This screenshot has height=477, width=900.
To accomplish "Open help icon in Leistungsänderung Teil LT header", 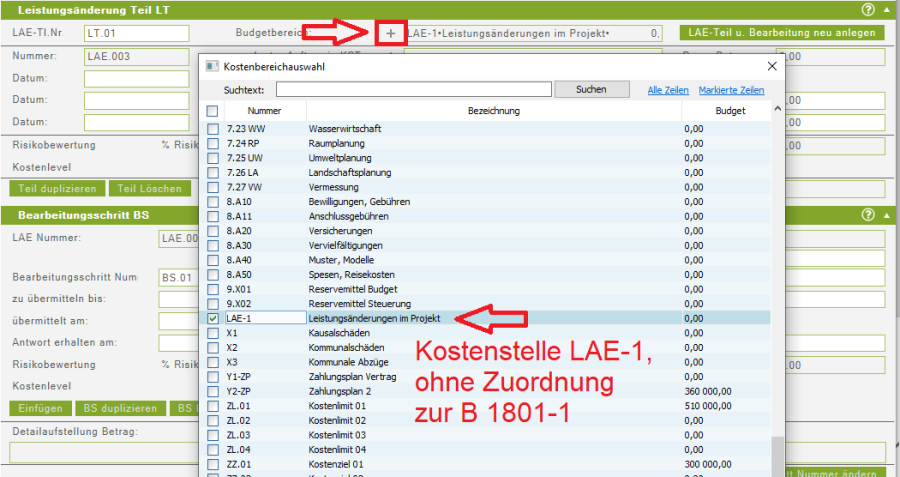I will [868, 9].
